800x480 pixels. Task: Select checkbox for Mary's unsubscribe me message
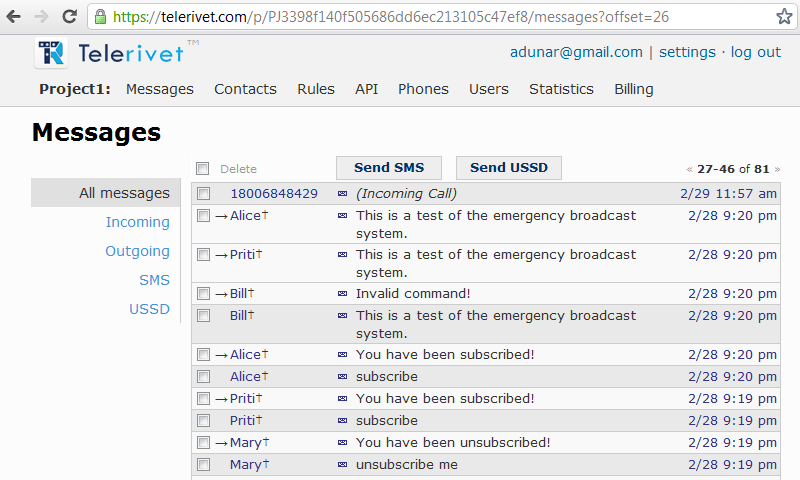pos(204,465)
